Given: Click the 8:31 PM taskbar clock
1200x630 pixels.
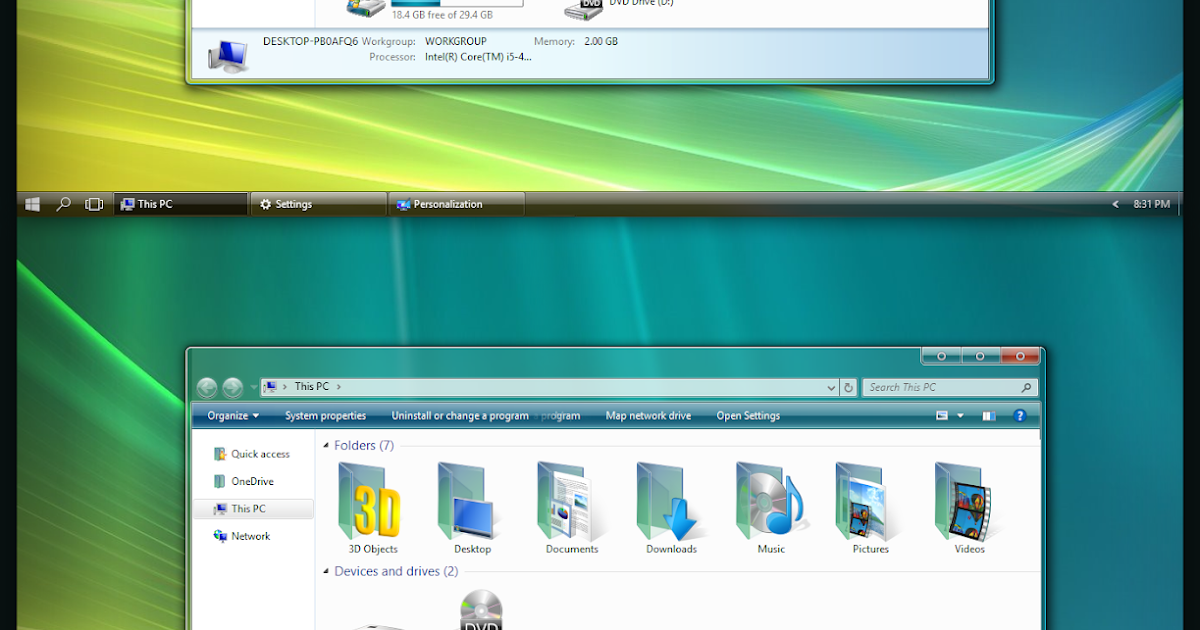Looking at the screenshot, I should [1151, 204].
